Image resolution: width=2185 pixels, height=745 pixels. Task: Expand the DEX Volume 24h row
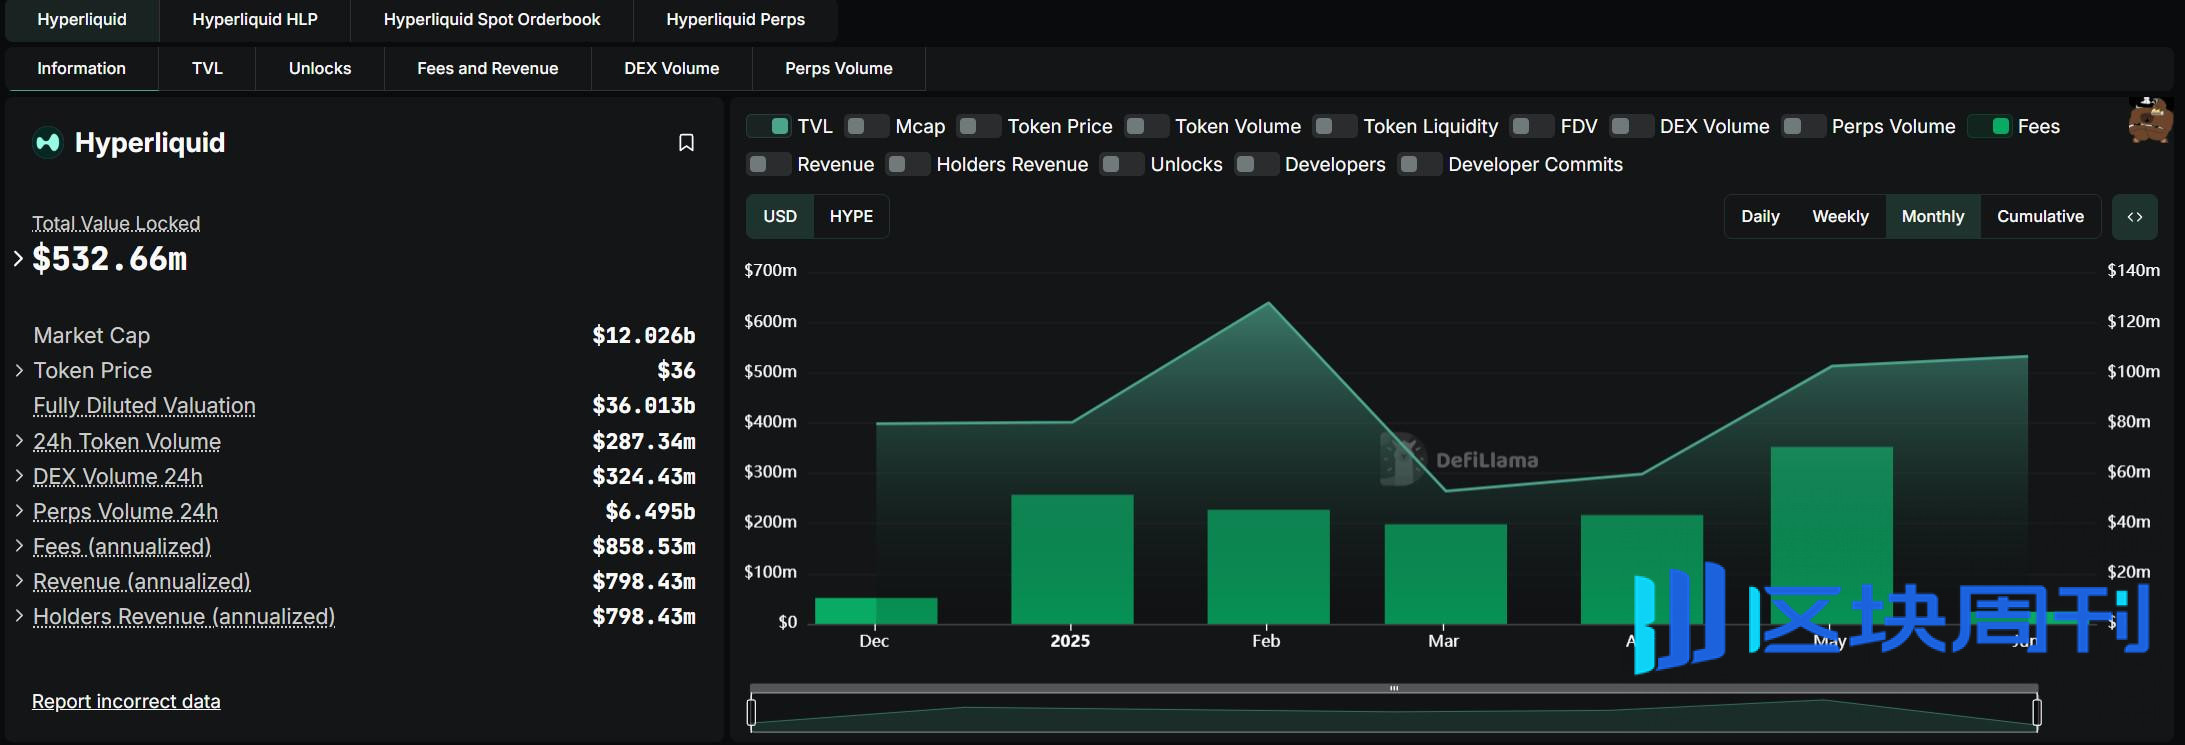click(x=19, y=475)
